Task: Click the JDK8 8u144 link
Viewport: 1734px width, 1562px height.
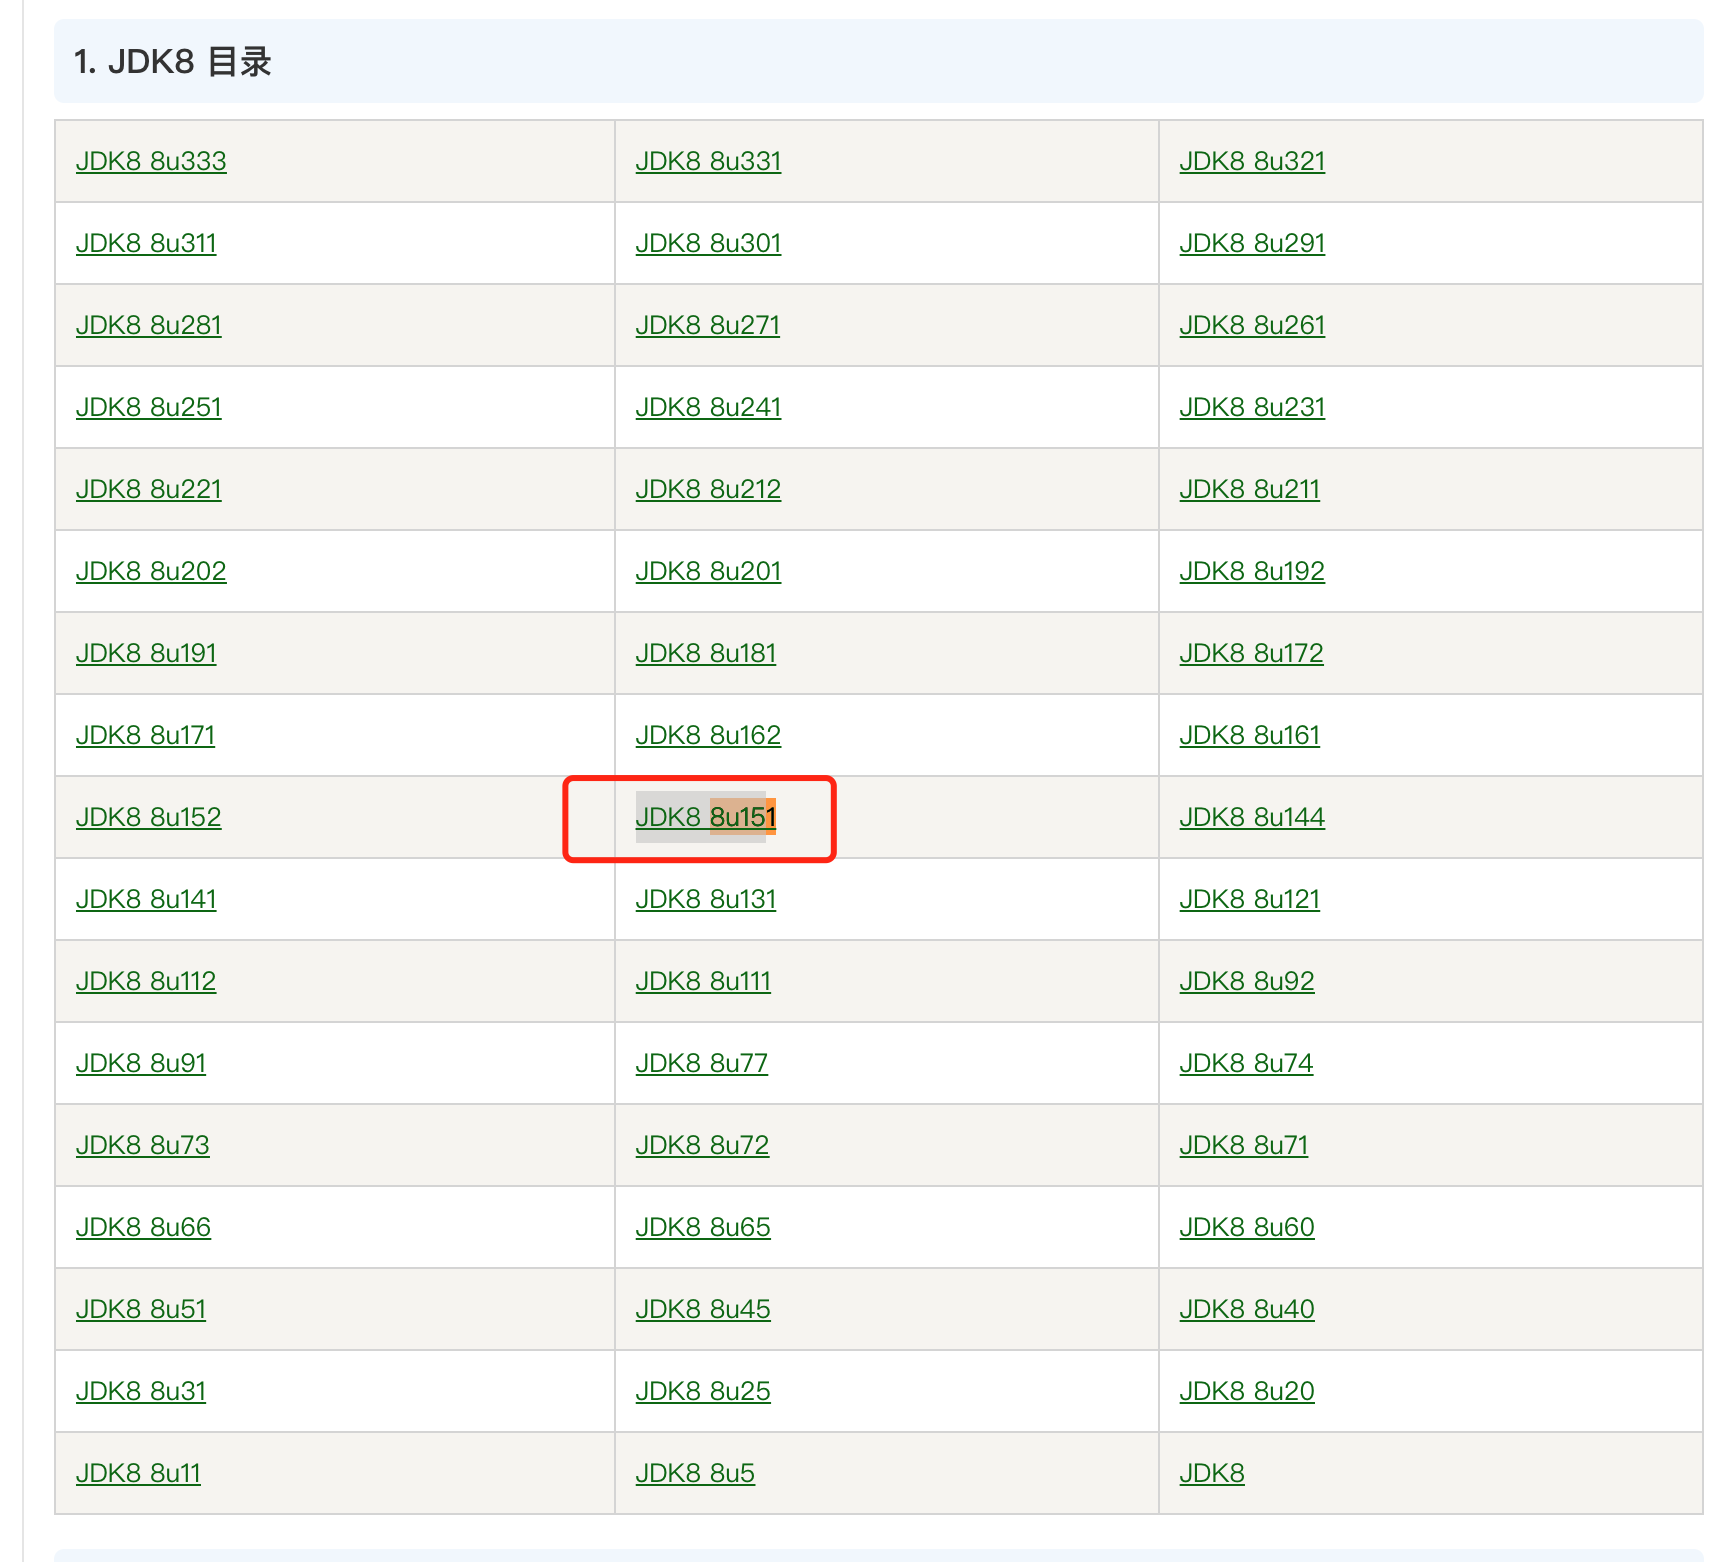Action: pyautogui.click(x=1252, y=817)
